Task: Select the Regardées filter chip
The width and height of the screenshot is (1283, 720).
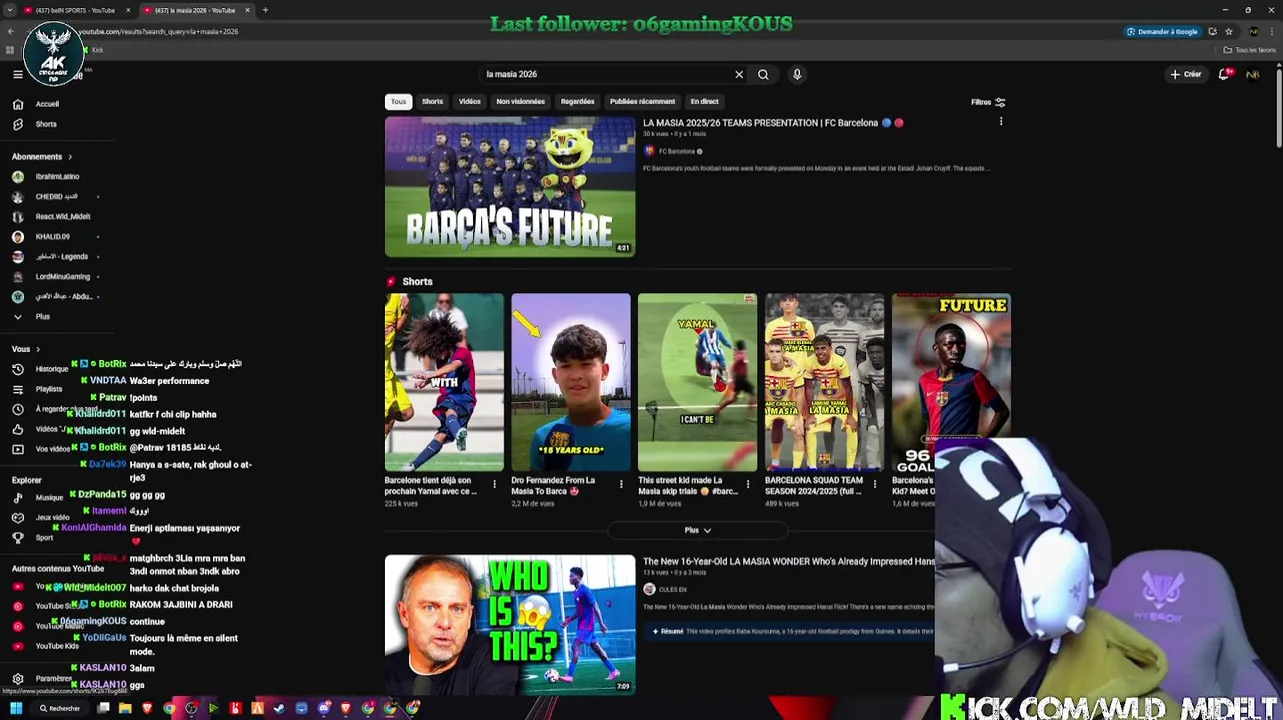Action: pyautogui.click(x=578, y=101)
